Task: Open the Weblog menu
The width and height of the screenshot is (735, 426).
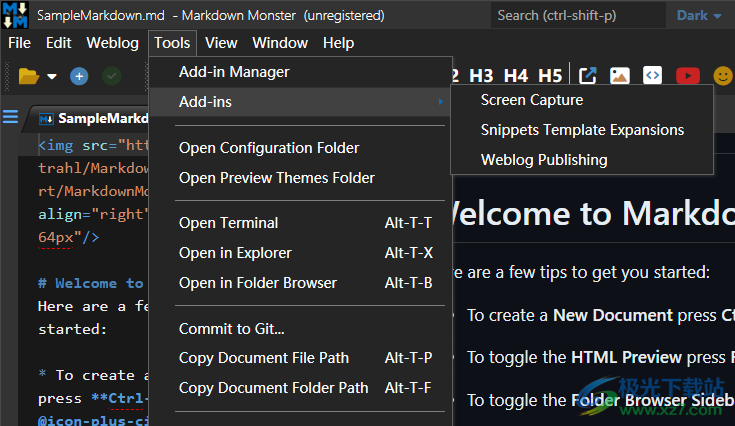Action: [x=112, y=43]
